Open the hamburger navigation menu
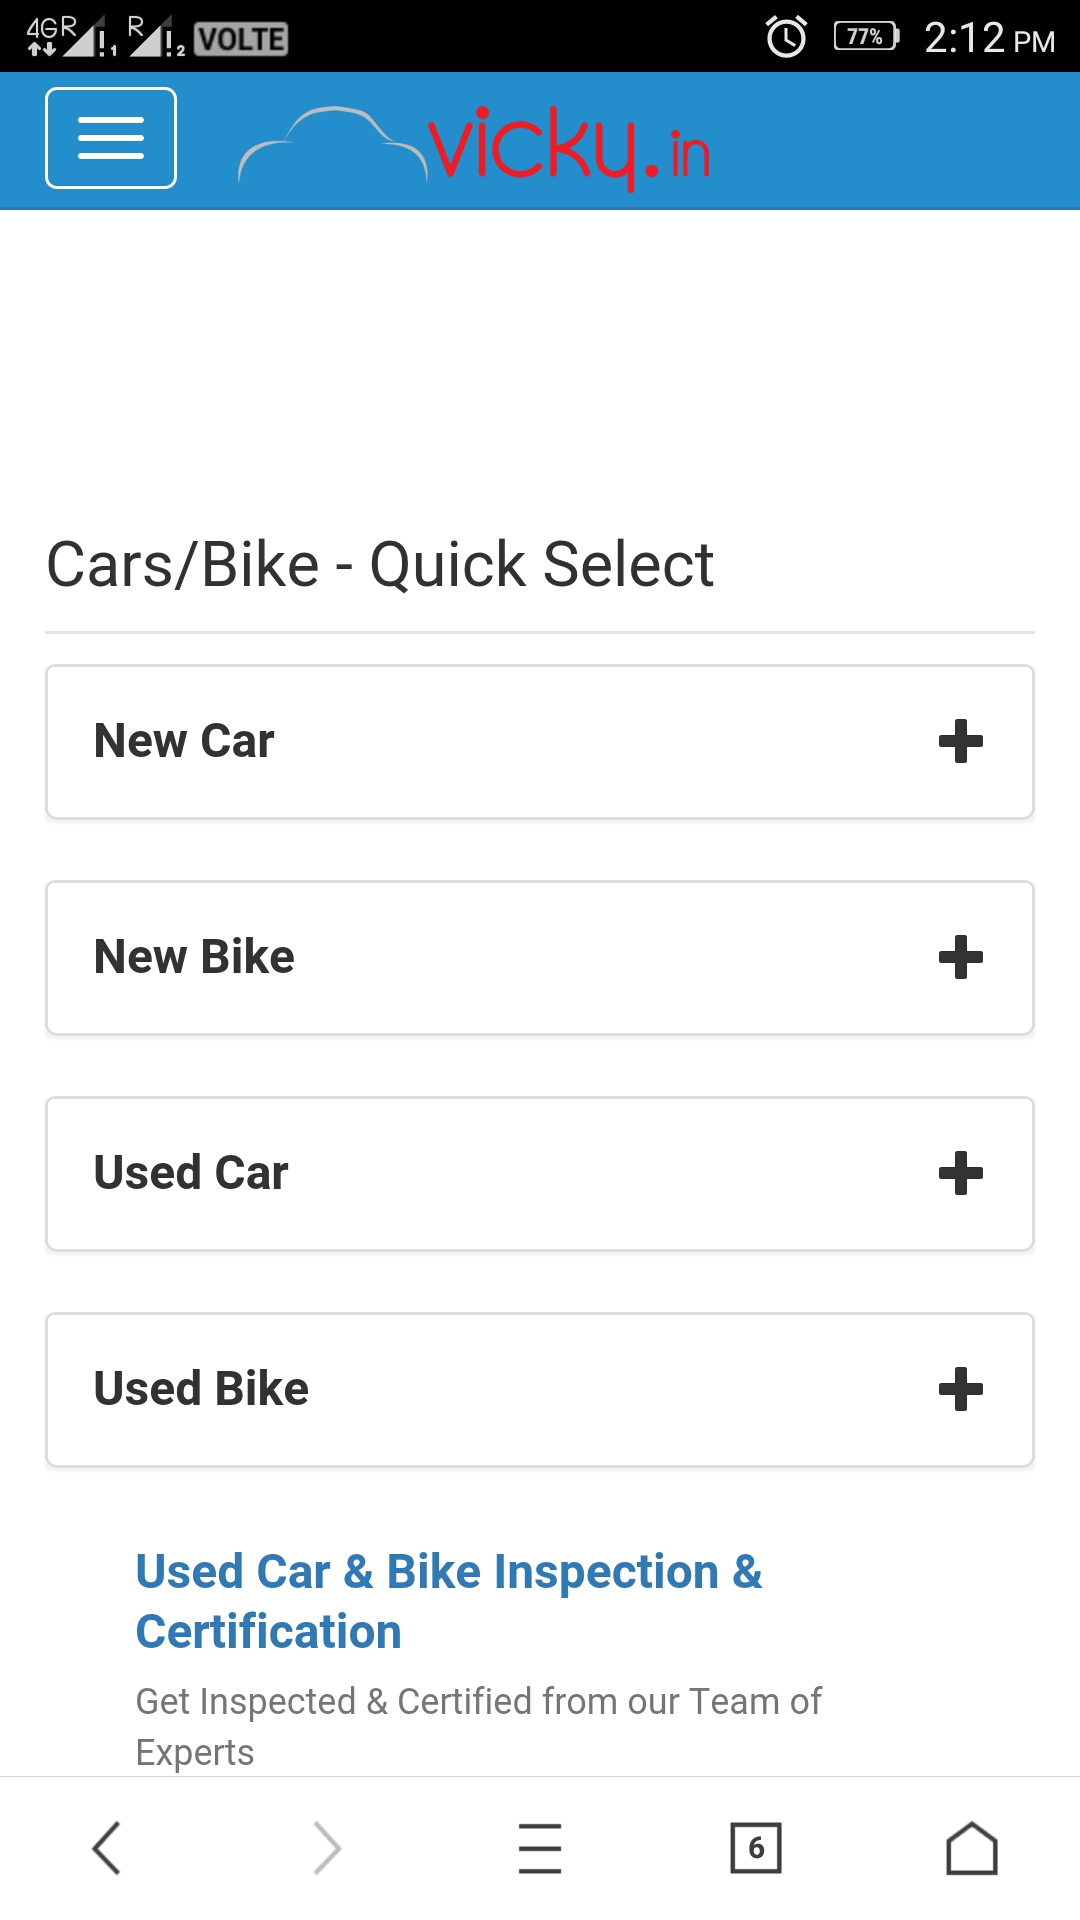Image resolution: width=1080 pixels, height=1920 pixels. pyautogui.click(x=111, y=138)
